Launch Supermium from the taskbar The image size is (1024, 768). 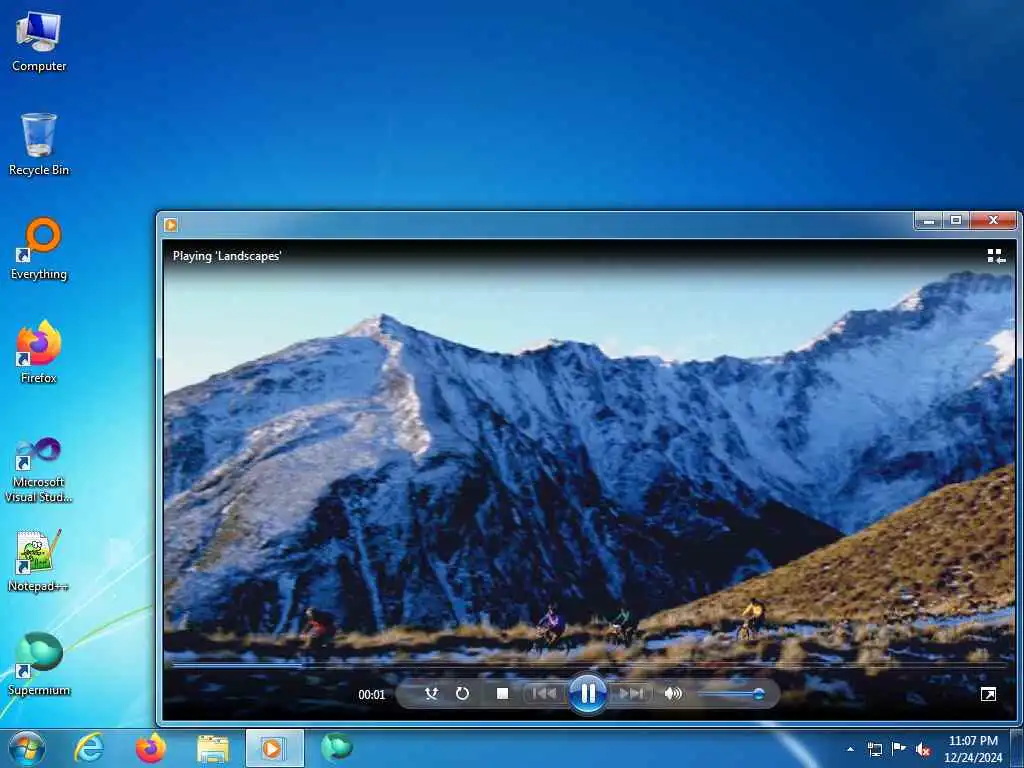(x=337, y=747)
